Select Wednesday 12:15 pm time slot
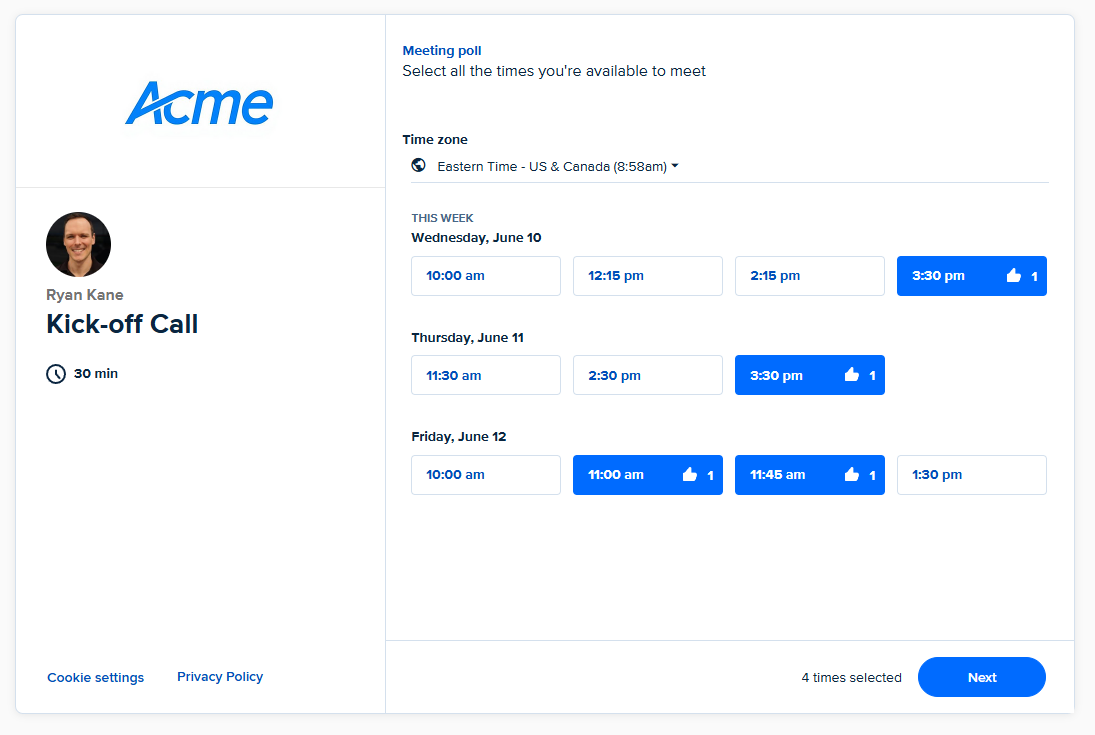The height and width of the screenshot is (735, 1095). pyautogui.click(x=648, y=276)
